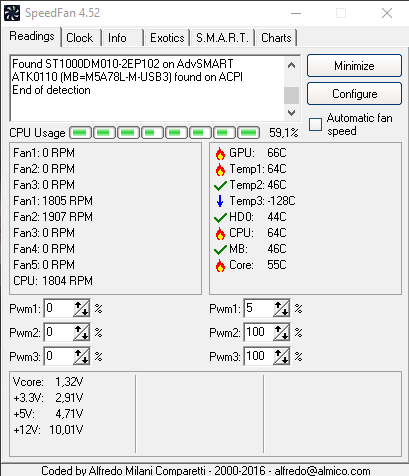
Task: Click the right Pwm1 value field showing 5
Action: (259, 308)
